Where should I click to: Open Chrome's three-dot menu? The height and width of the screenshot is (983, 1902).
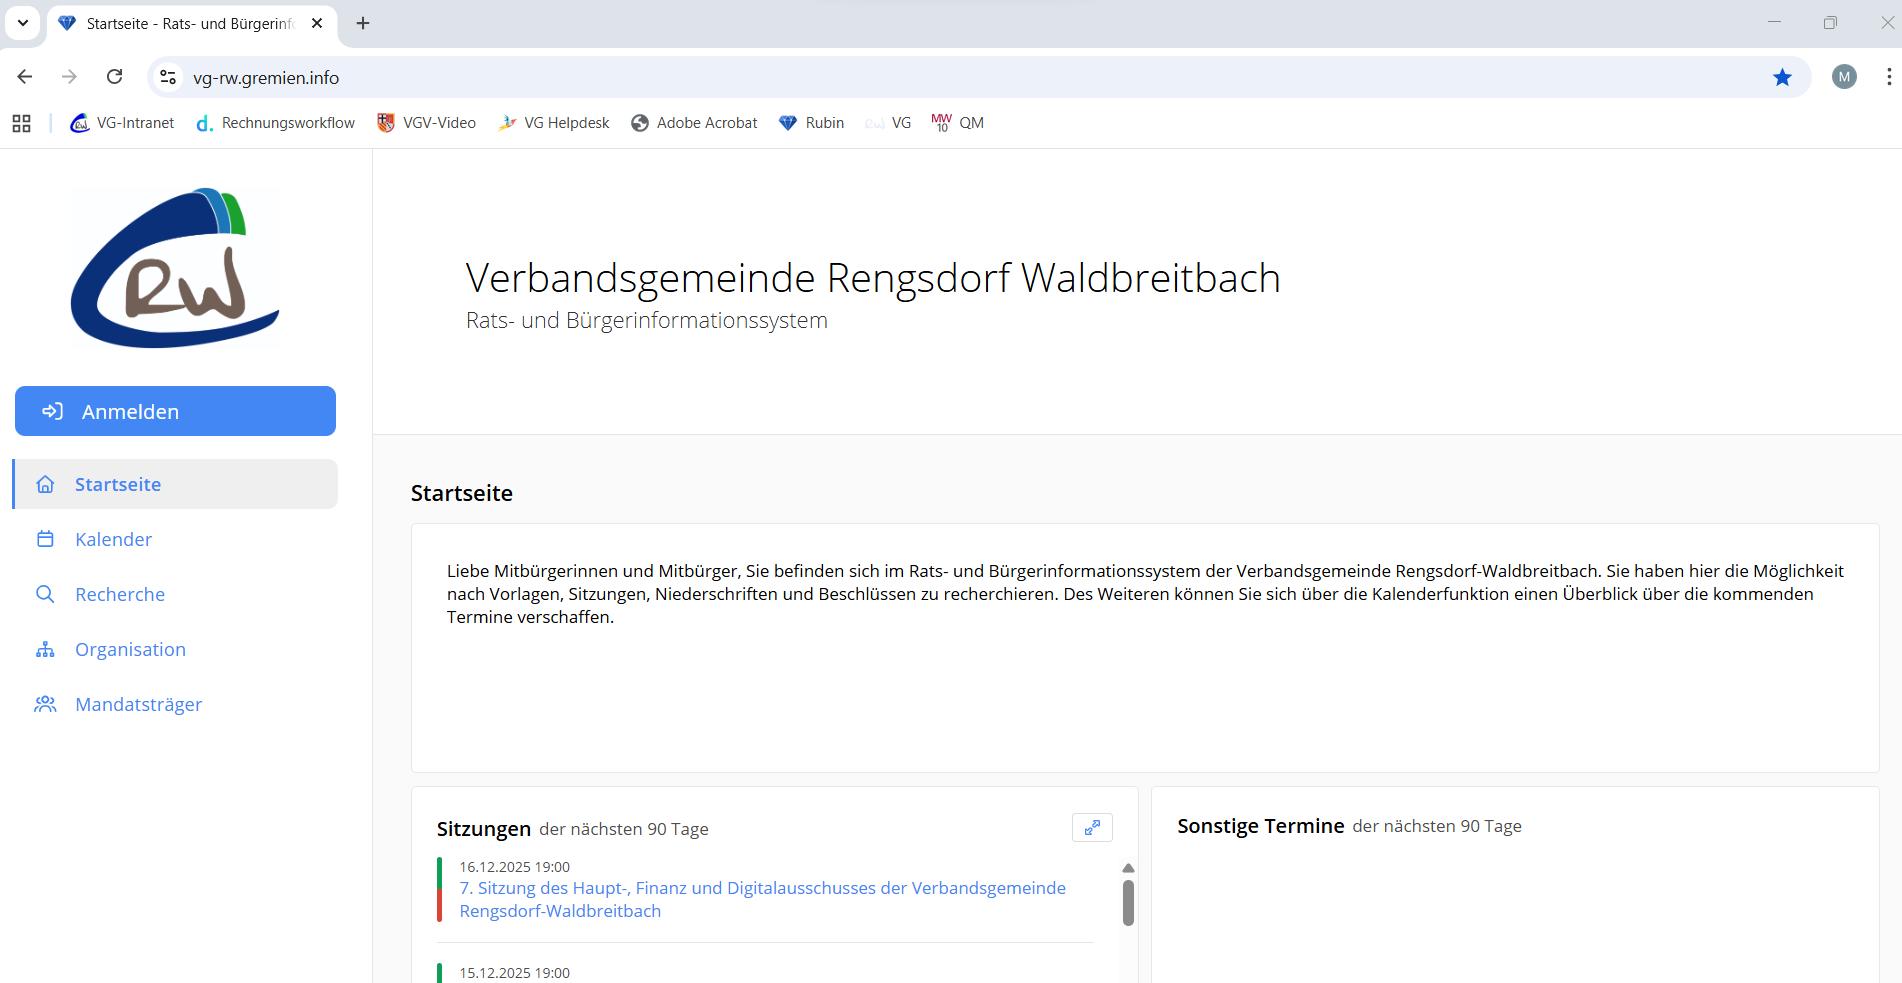(1888, 77)
